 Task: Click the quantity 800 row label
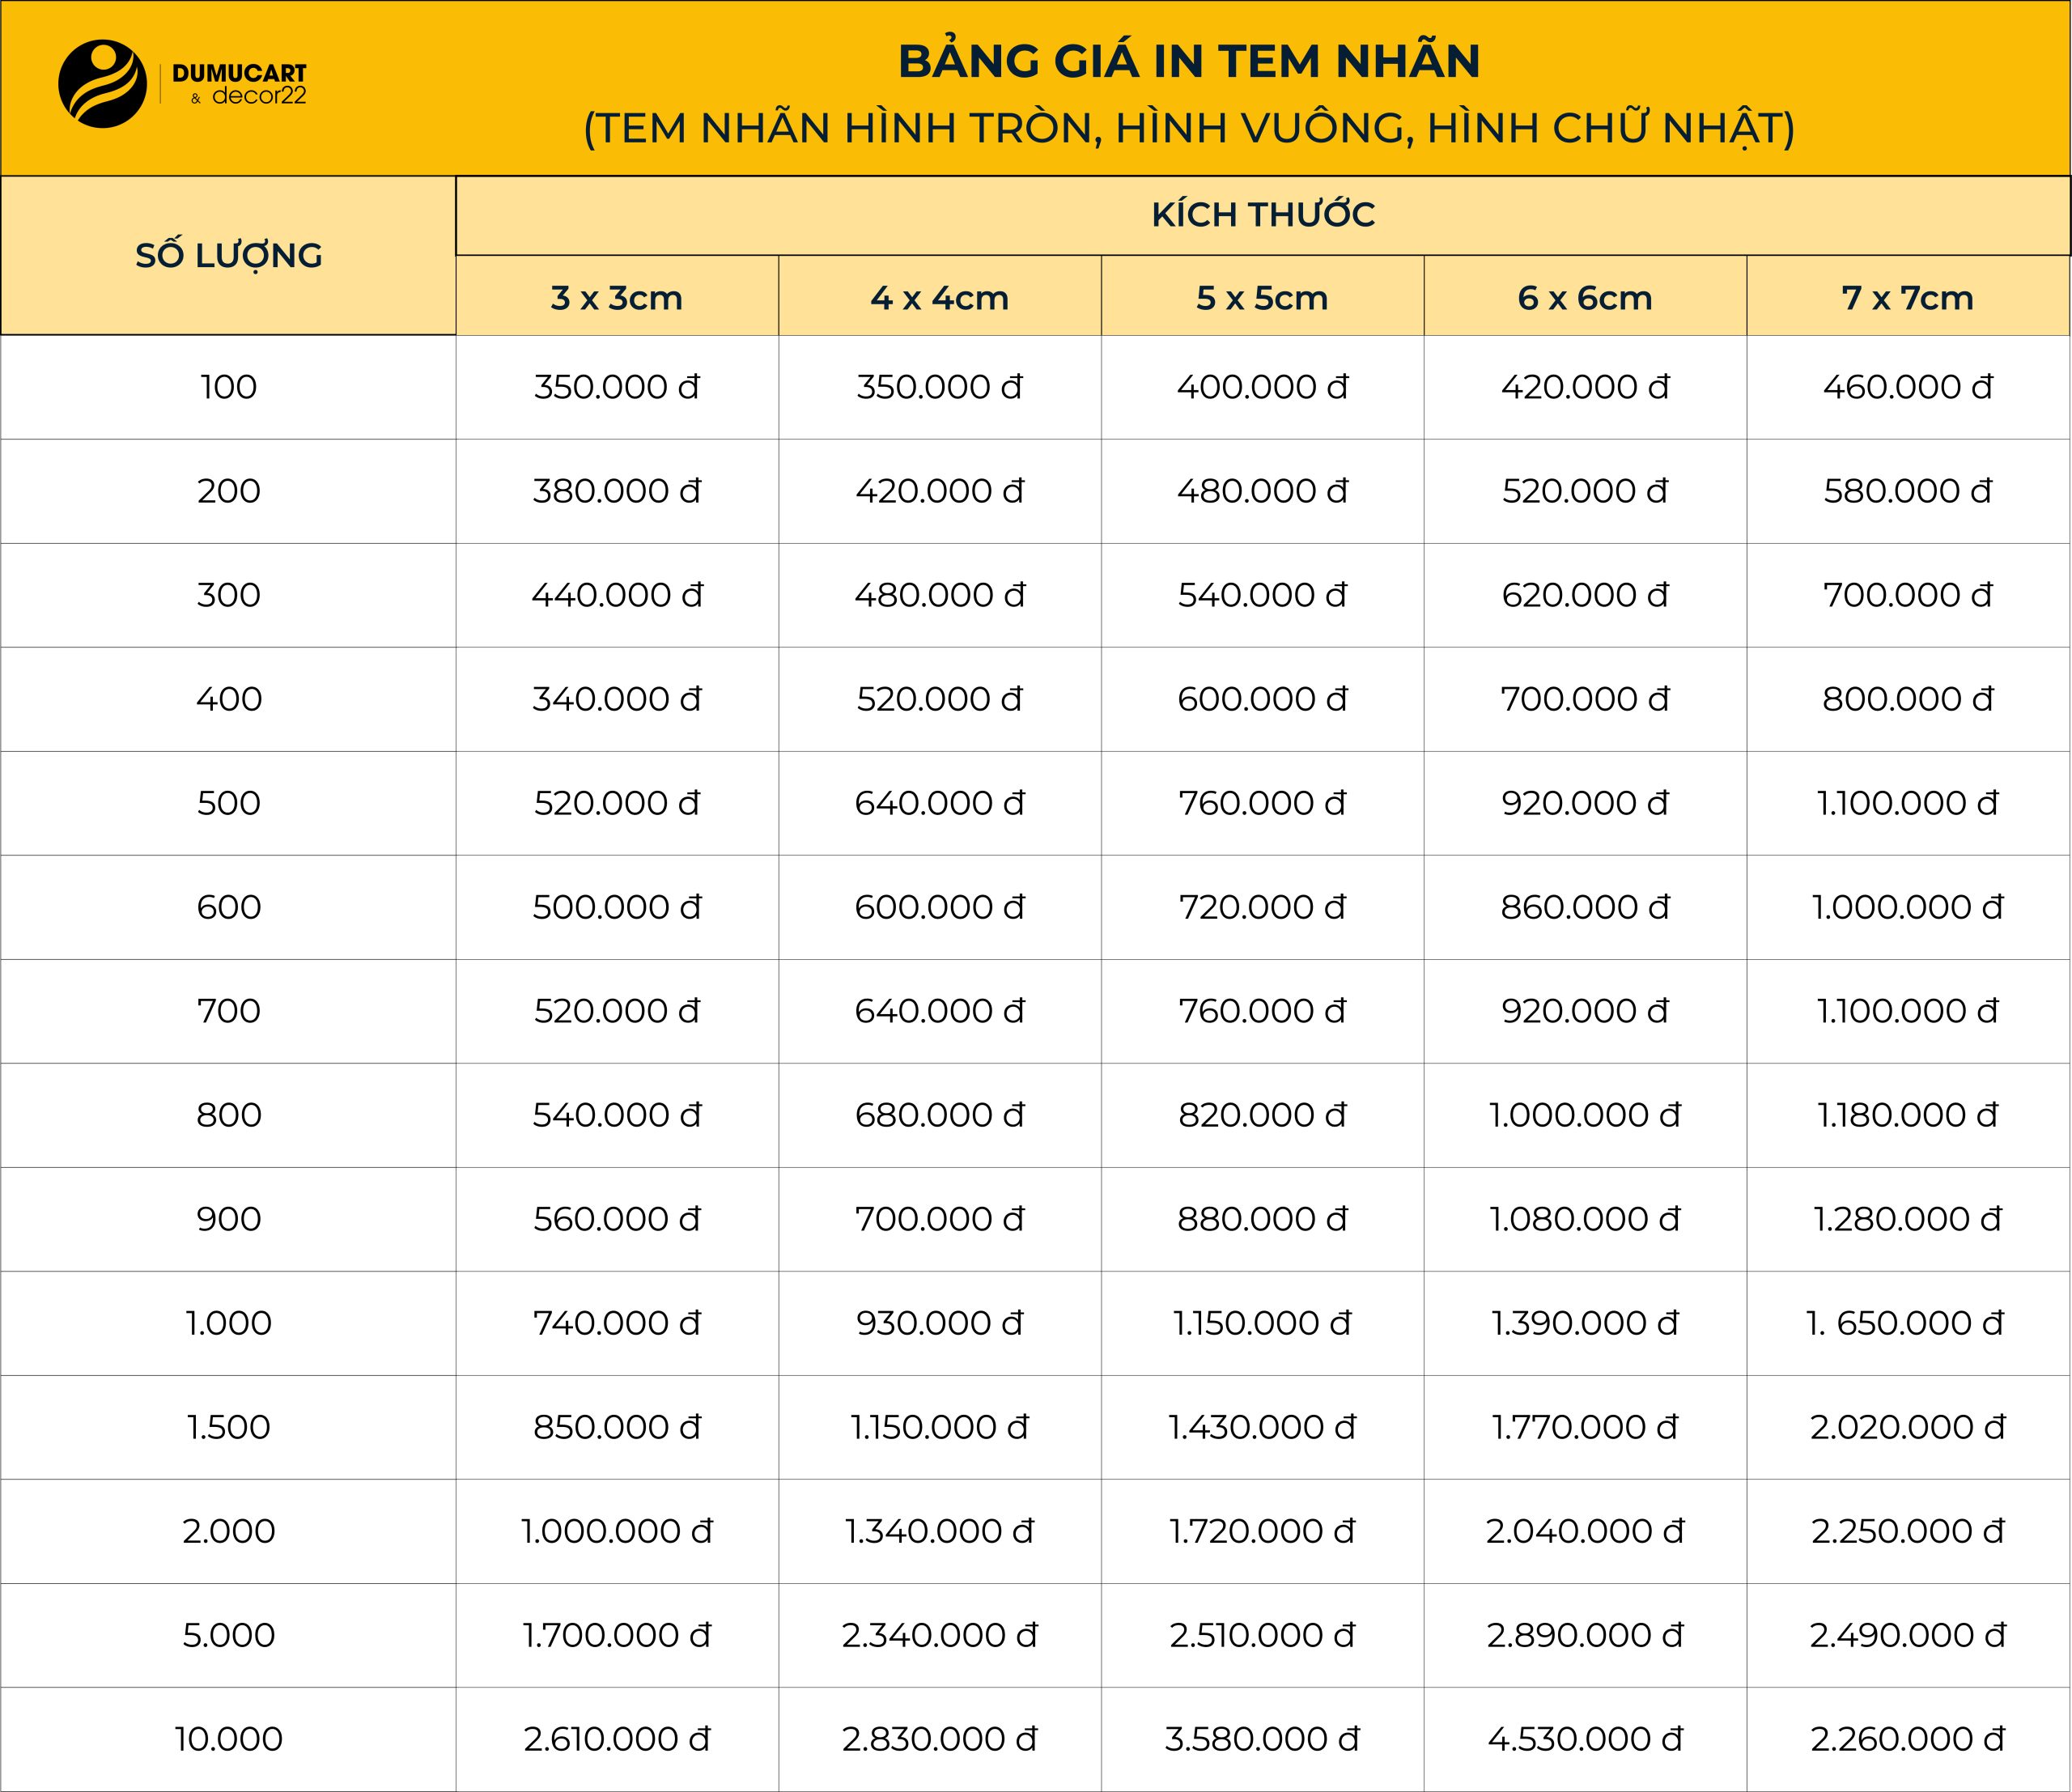(229, 1115)
